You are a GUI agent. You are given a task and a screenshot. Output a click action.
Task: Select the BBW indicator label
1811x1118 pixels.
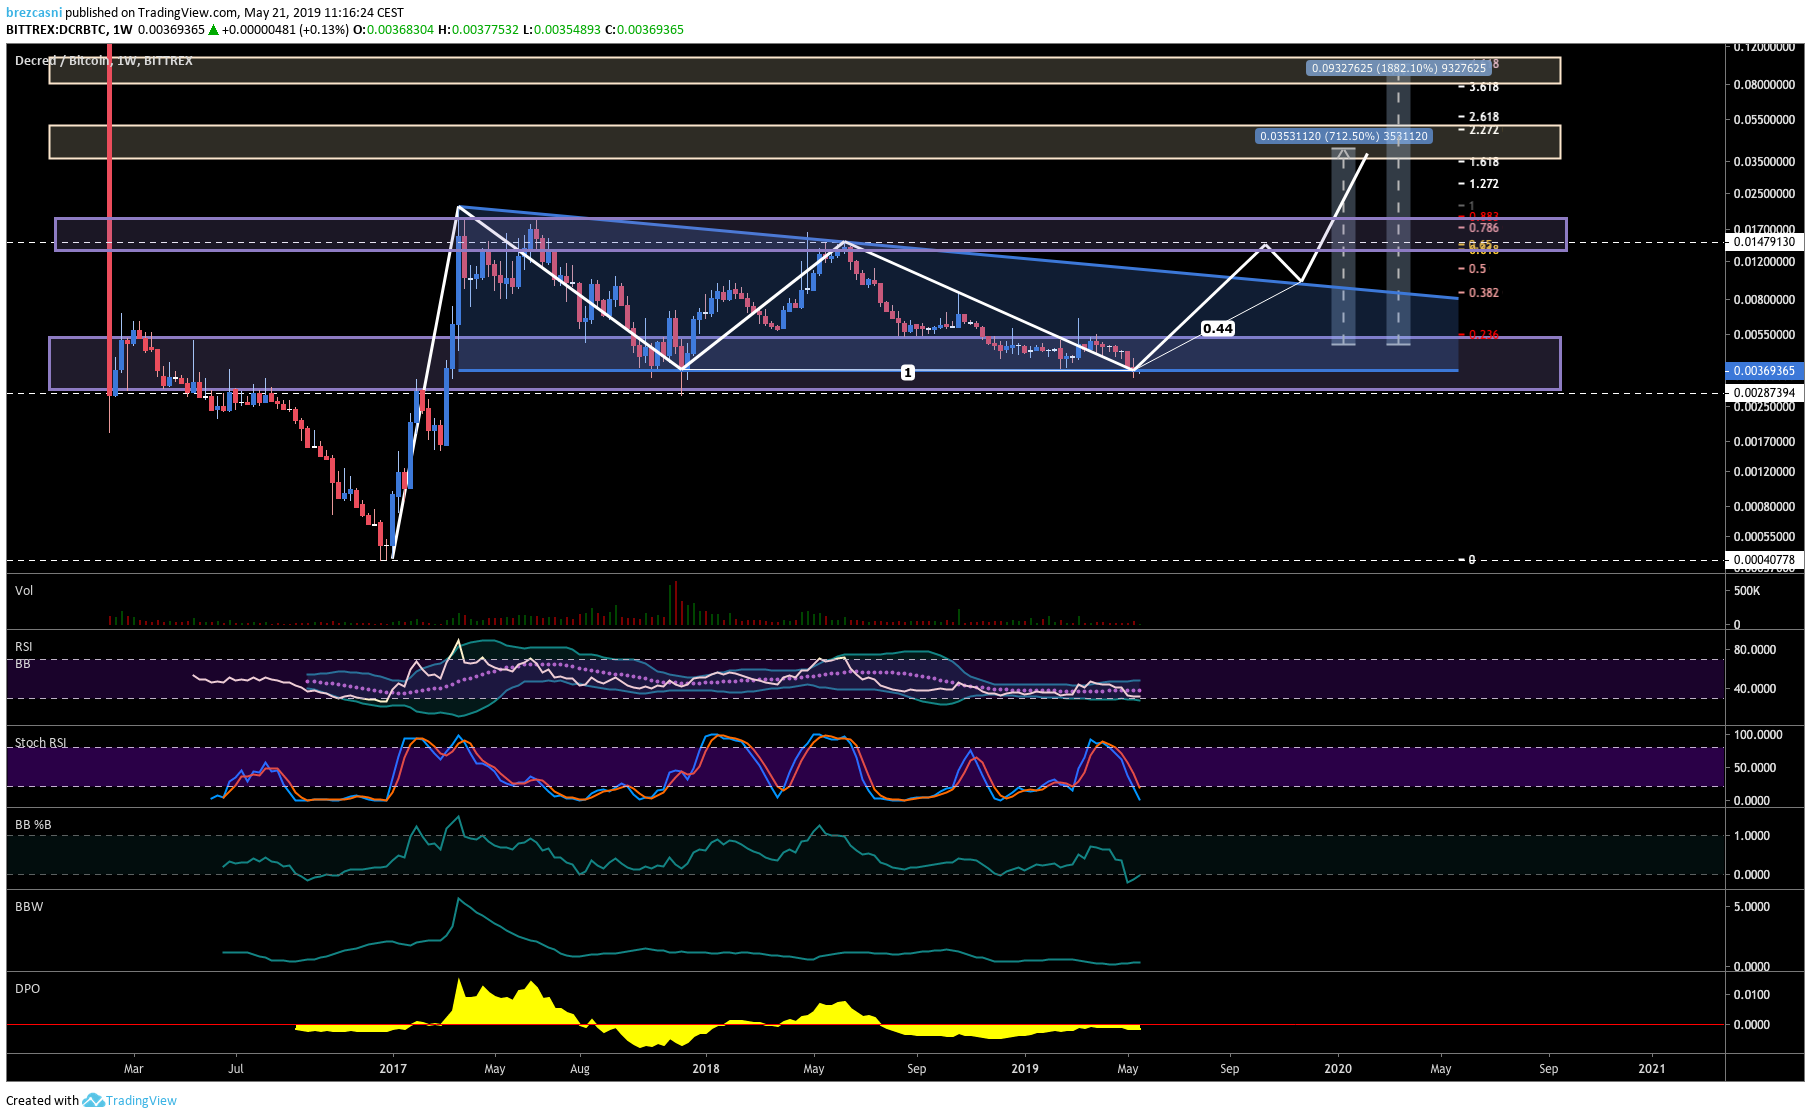[x=29, y=906]
